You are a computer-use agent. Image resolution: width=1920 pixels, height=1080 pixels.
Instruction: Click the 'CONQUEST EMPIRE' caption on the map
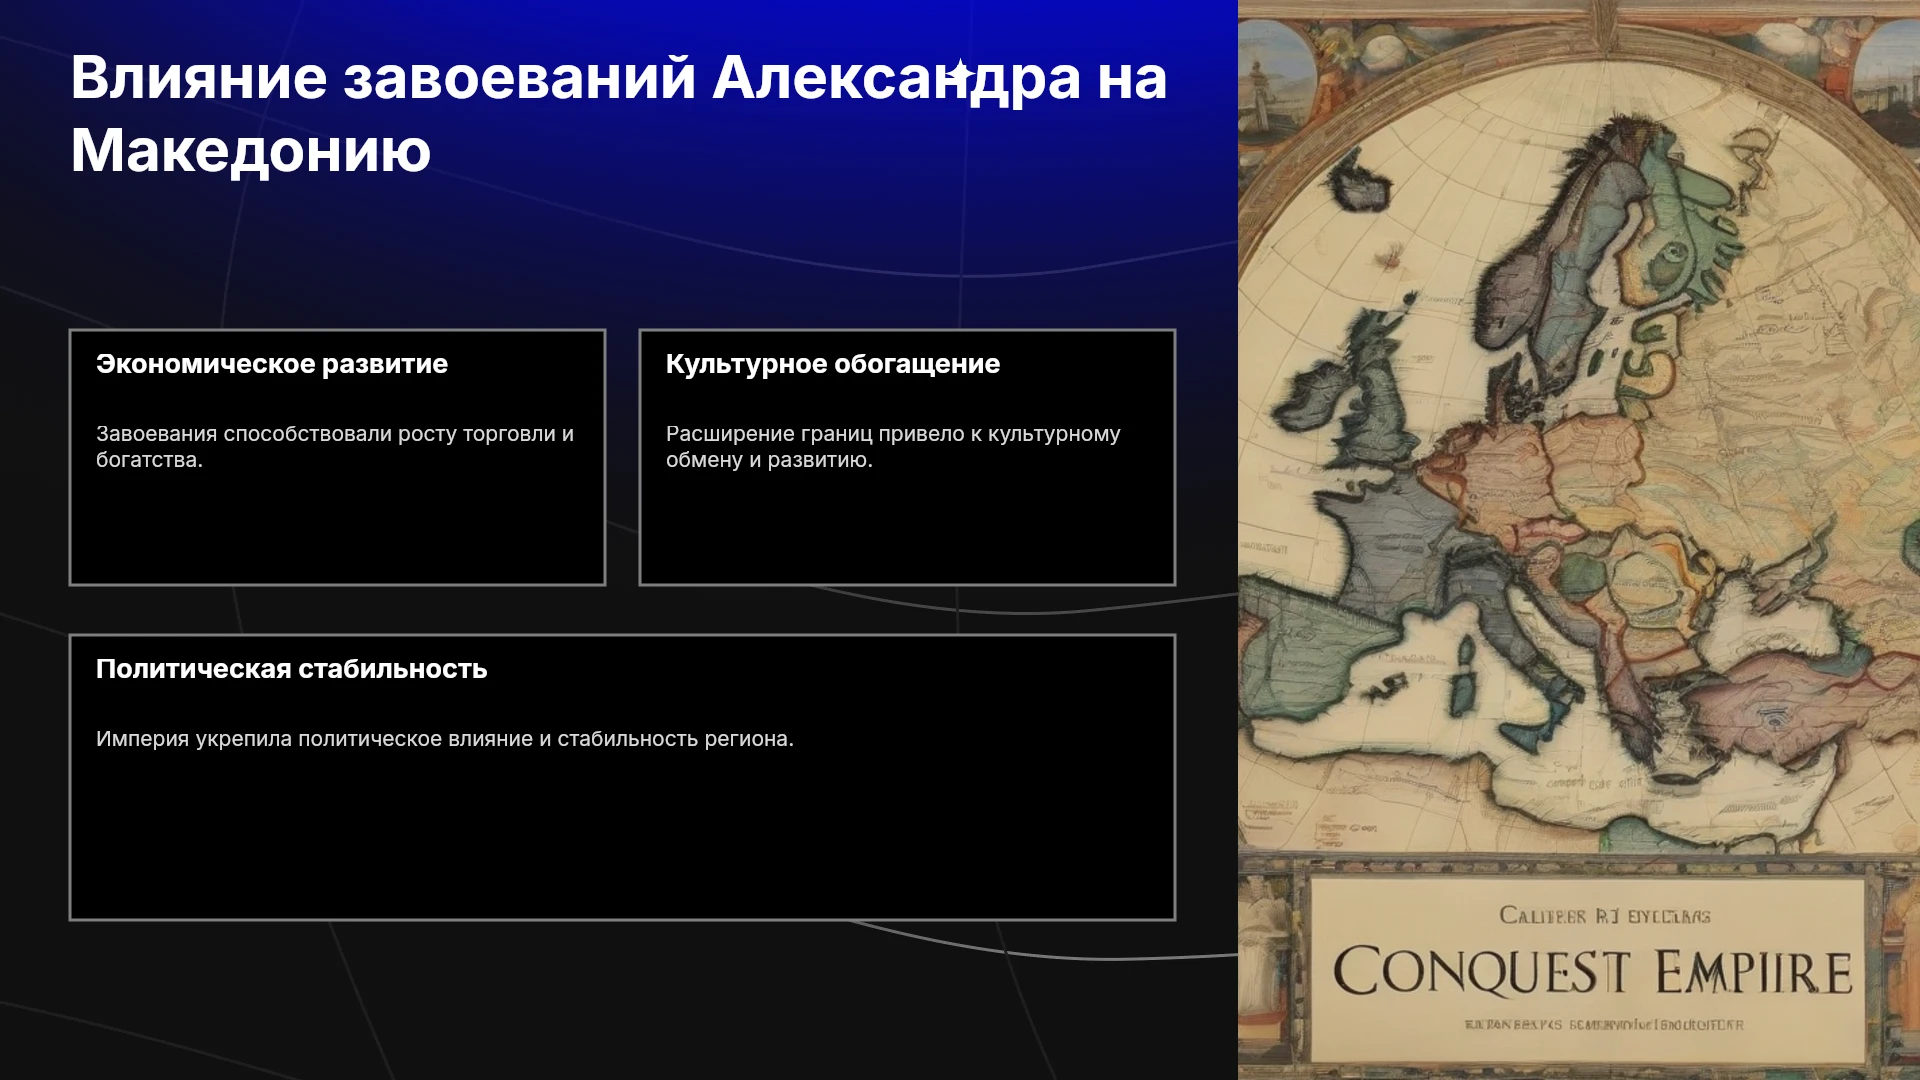pos(1592,972)
